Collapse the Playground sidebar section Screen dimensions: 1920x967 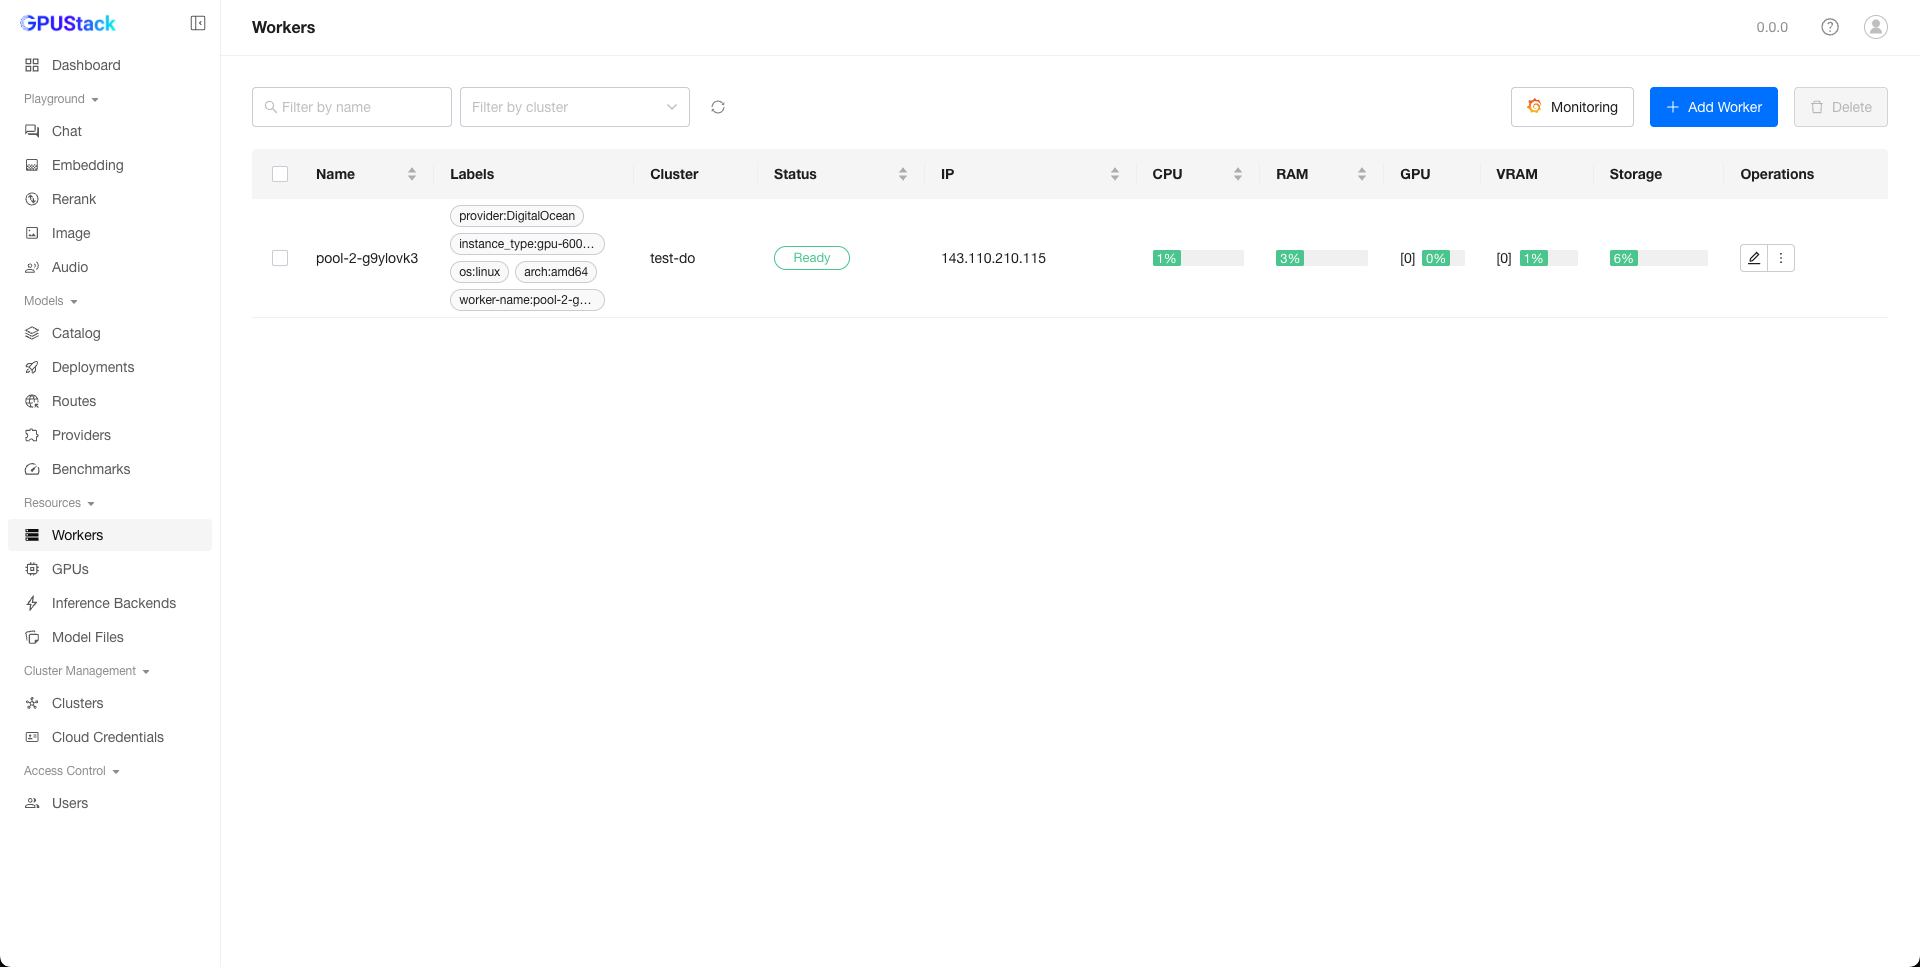pyautogui.click(x=61, y=99)
